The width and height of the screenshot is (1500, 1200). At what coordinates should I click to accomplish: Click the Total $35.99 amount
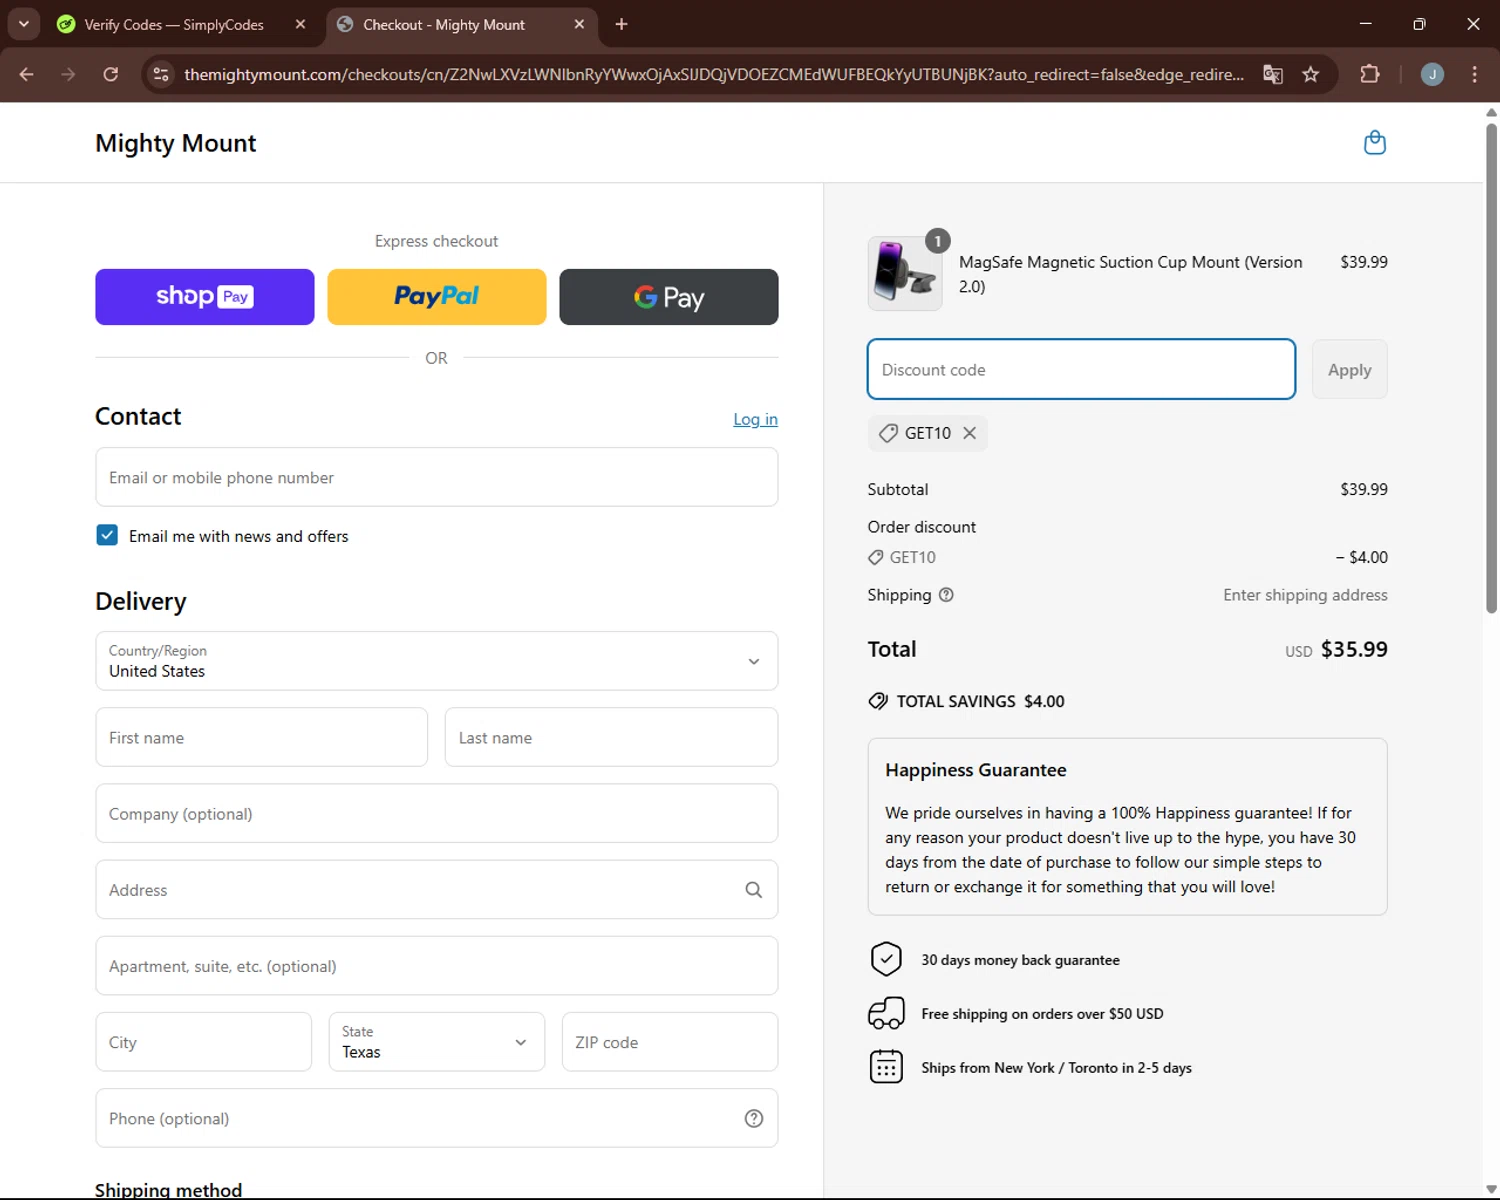(x=1354, y=649)
